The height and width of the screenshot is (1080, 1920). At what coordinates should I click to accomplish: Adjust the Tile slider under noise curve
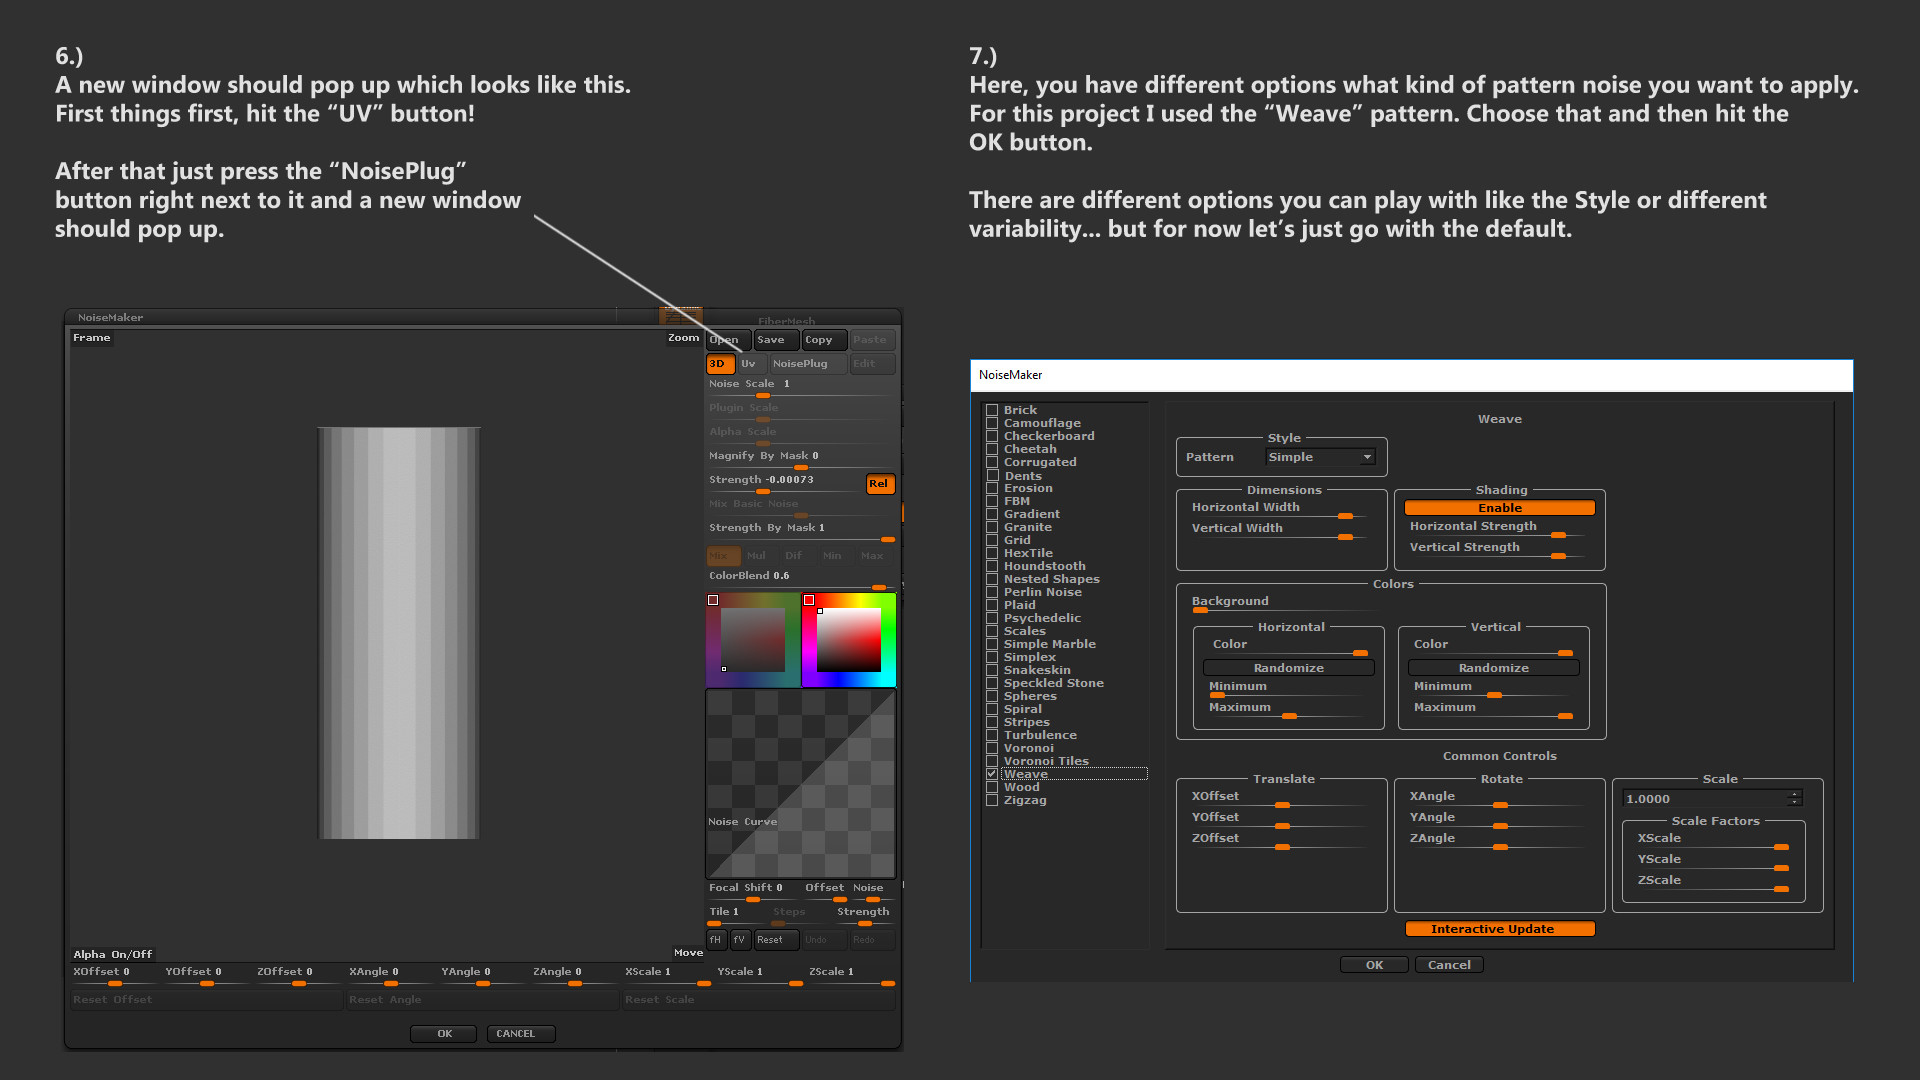[x=735, y=917]
